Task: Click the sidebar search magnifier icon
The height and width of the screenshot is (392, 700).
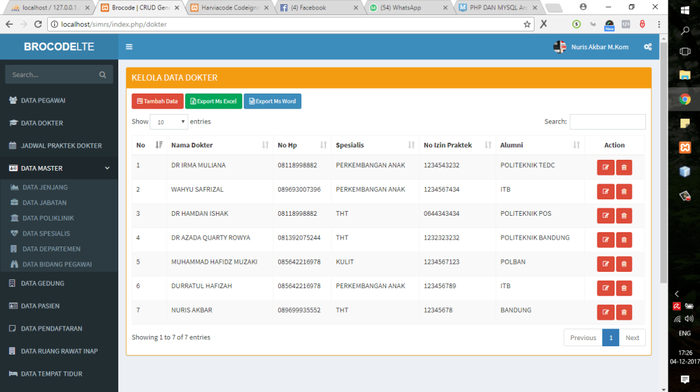Action: [103, 75]
